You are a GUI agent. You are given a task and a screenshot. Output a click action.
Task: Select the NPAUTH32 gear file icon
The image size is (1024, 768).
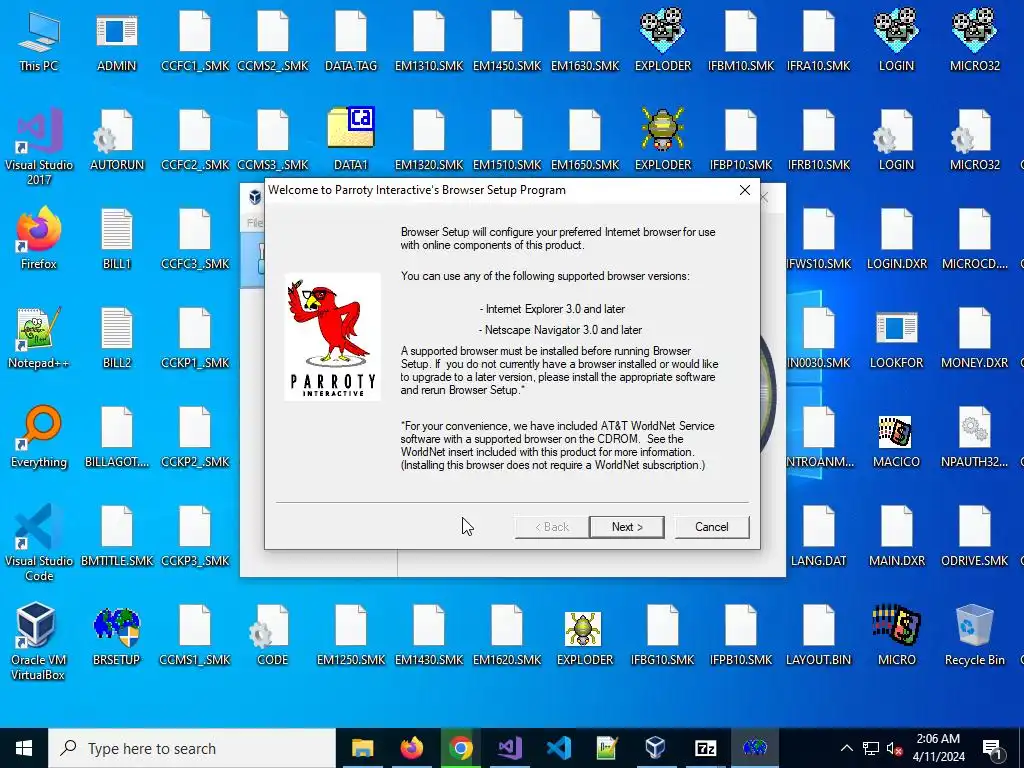coord(974,437)
